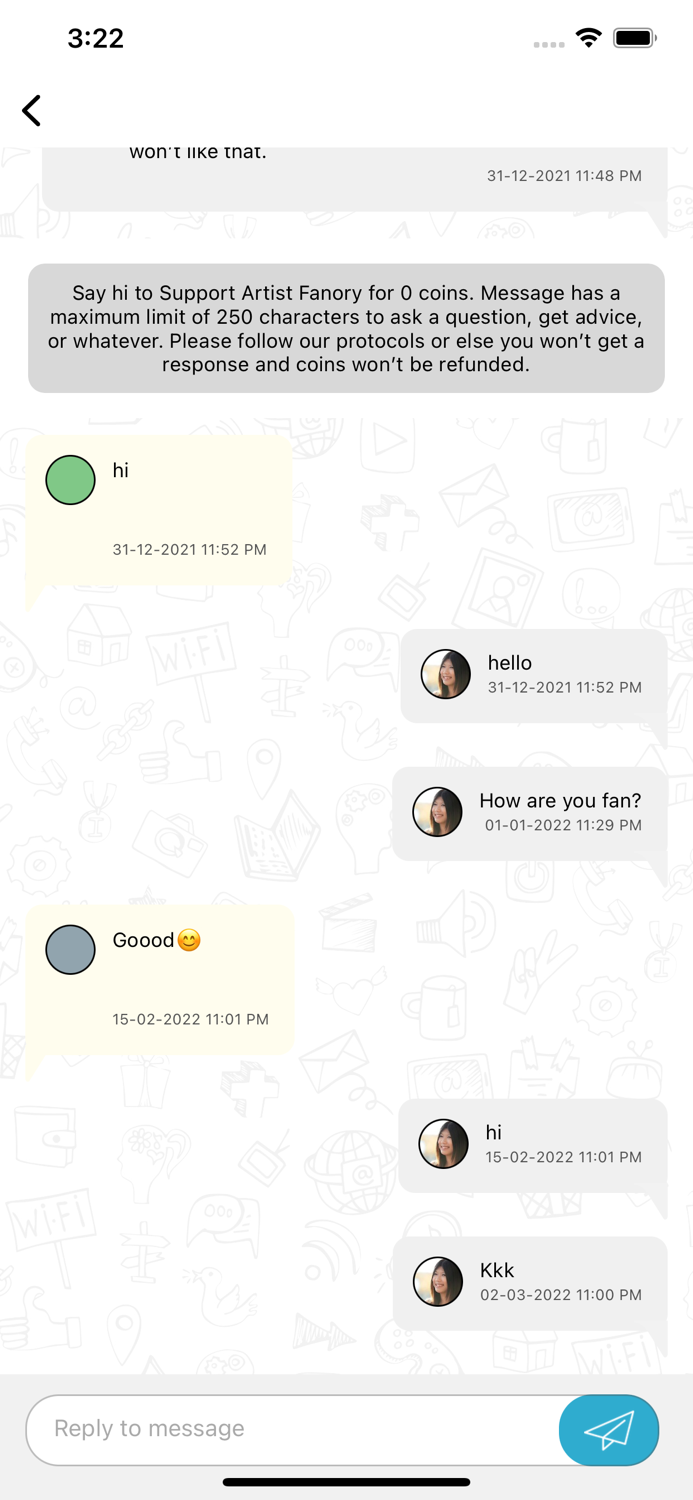The width and height of the screenshot is (693, 1500).
Task: Tap the gray avatar beside "Goood"
Action: (70, 950)
